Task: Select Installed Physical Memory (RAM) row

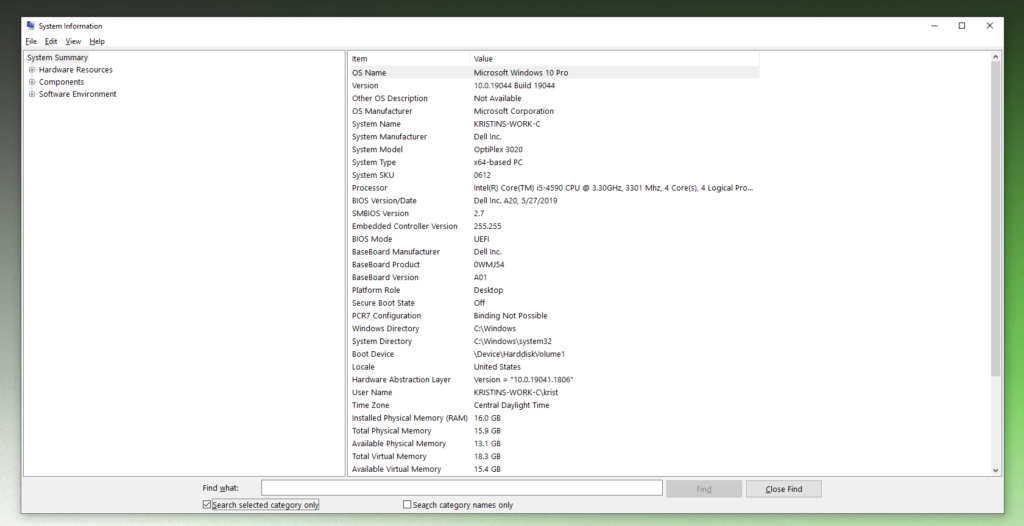Action: (554, 418)
